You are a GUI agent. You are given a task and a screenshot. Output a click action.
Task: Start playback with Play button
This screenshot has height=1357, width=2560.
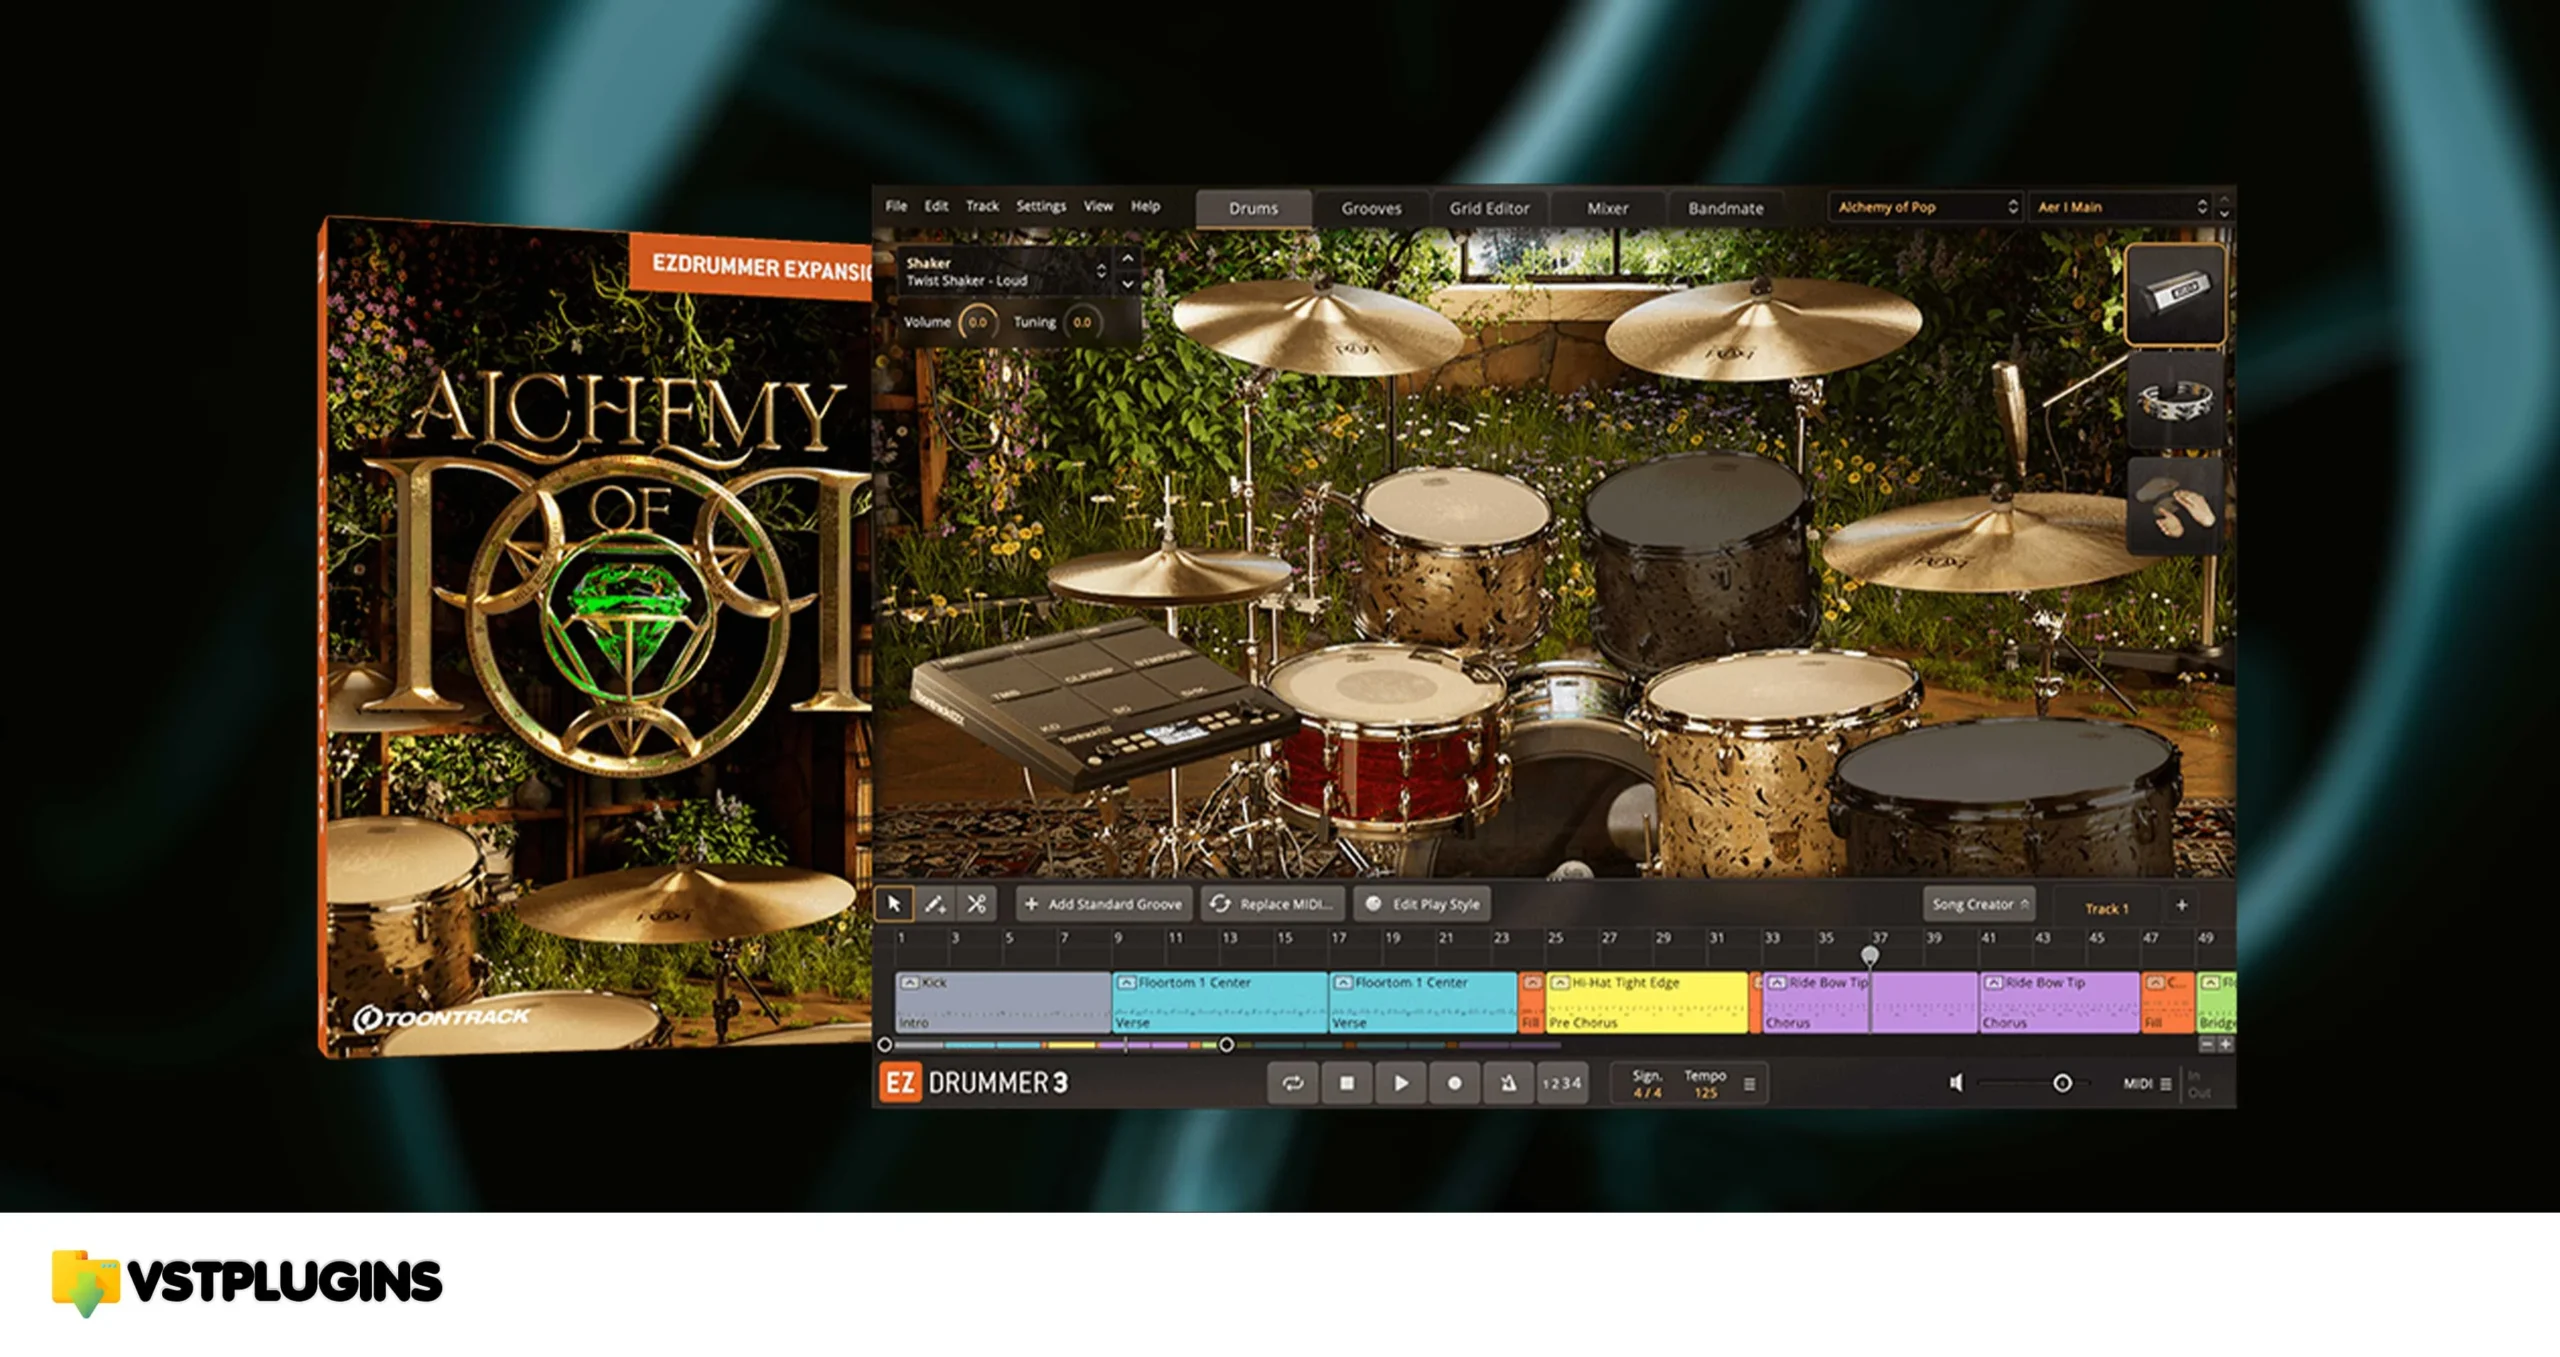point(1401,1083)
